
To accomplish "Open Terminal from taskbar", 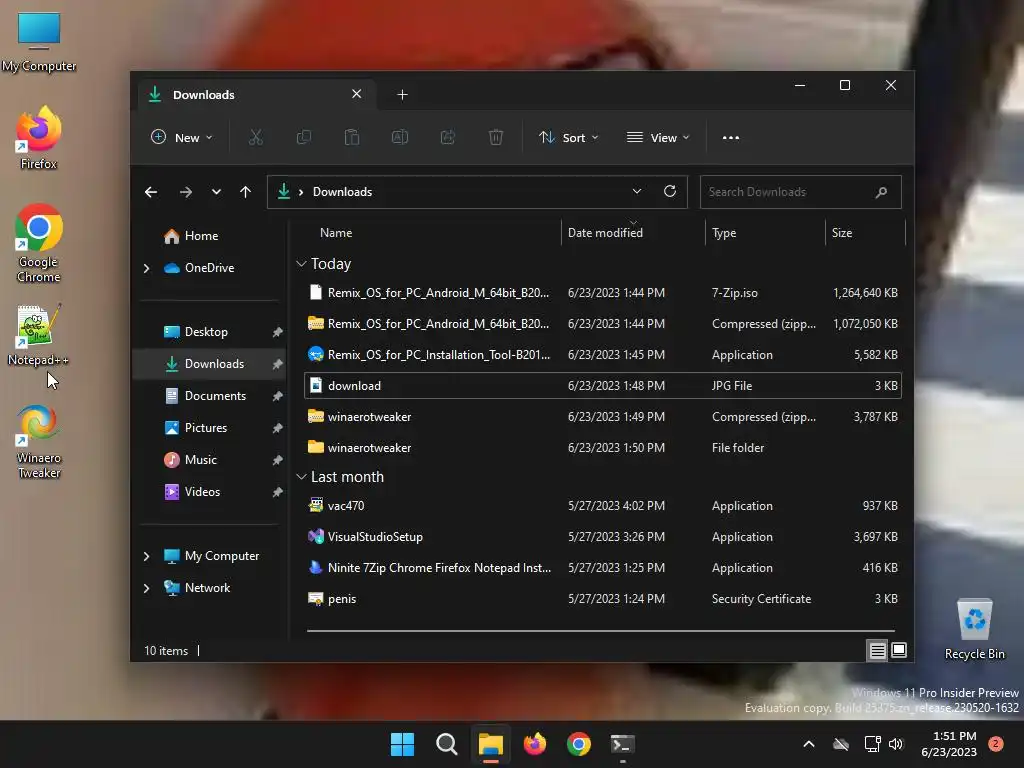I will click(x=622, y=744).
